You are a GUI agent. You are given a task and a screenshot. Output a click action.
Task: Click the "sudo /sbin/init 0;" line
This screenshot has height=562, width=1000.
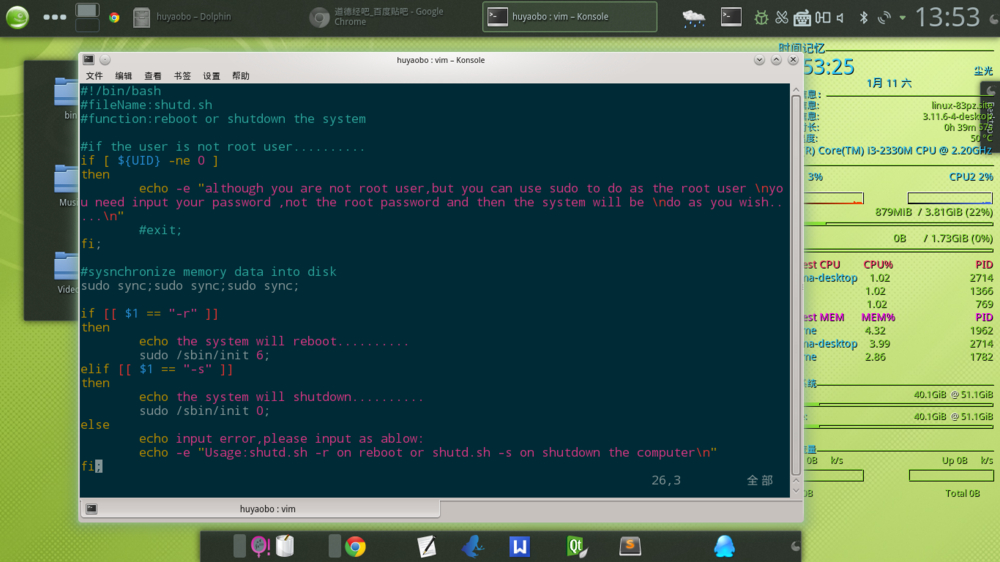tap(205, 411)
